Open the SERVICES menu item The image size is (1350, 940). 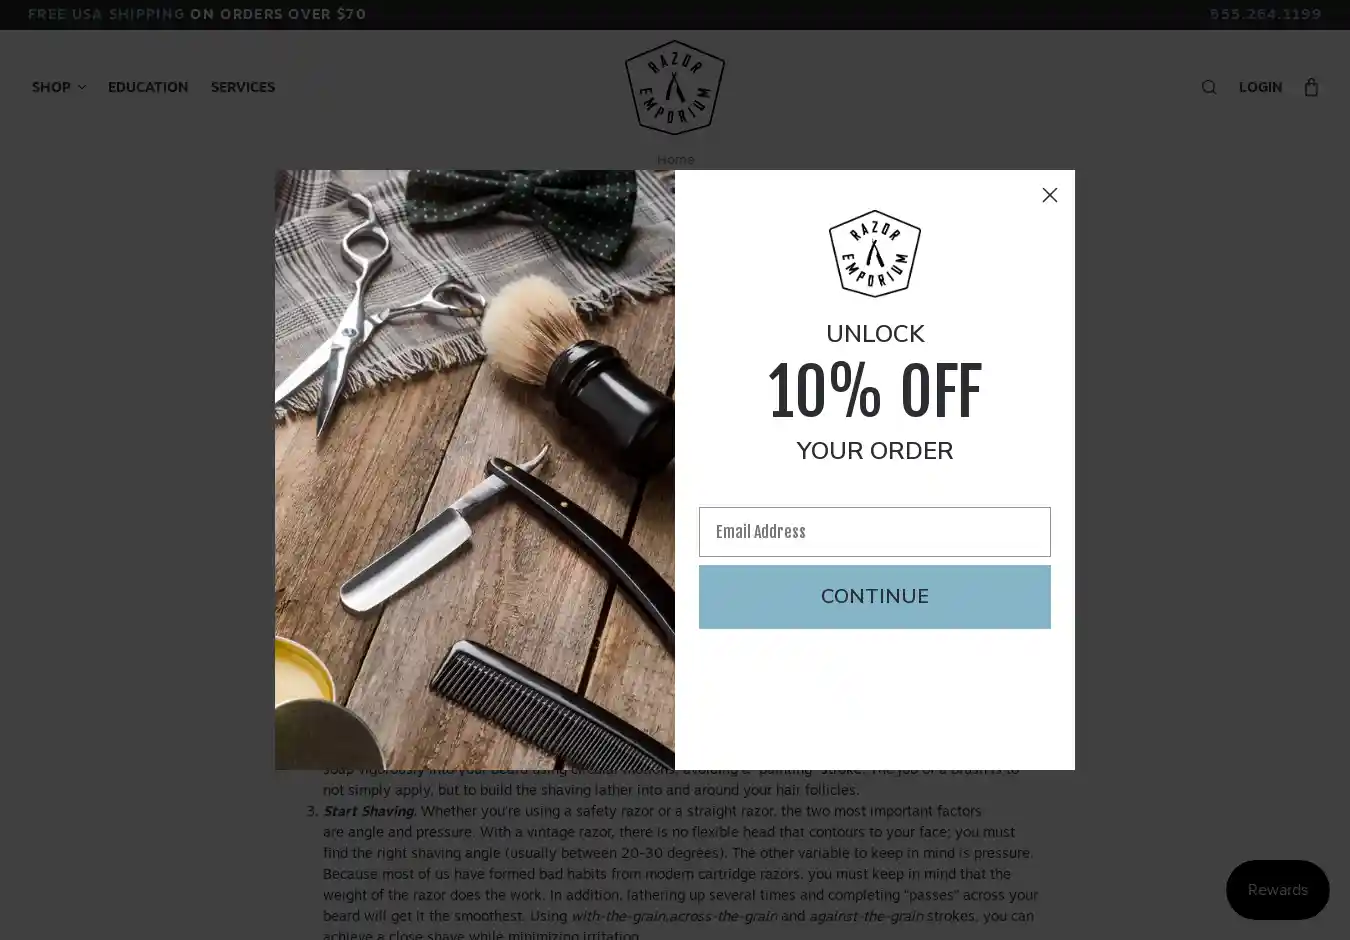pos(243,87)
